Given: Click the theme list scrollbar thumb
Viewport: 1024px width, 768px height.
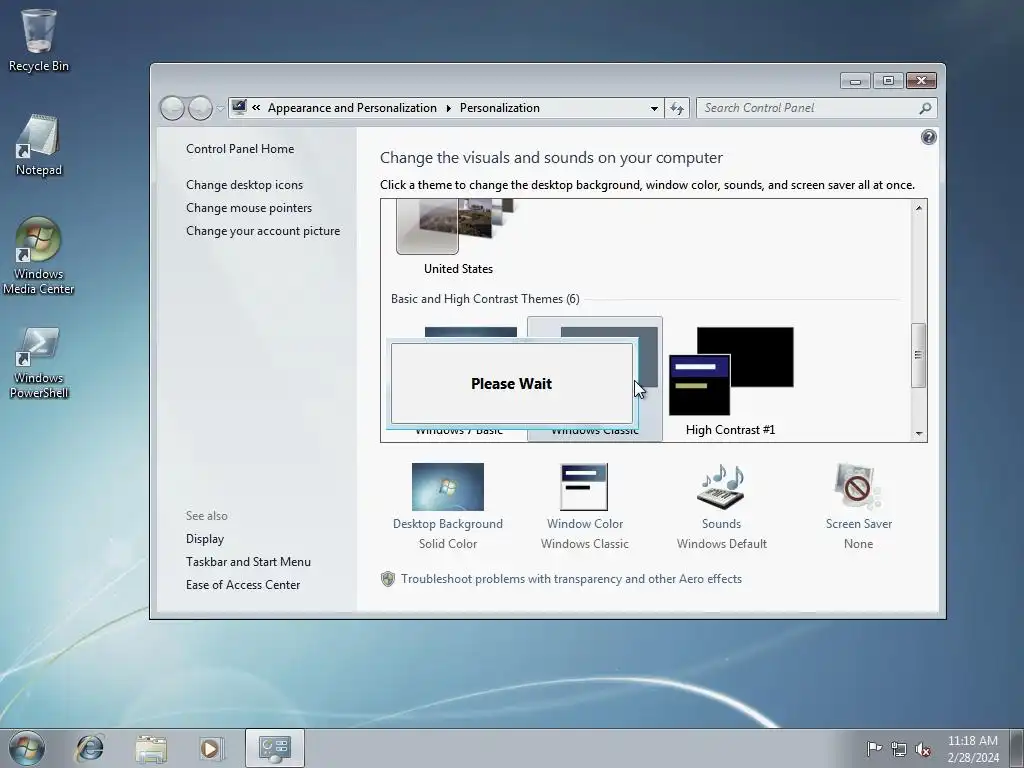Looking at the screenshot, I should [x=918, y=355].
